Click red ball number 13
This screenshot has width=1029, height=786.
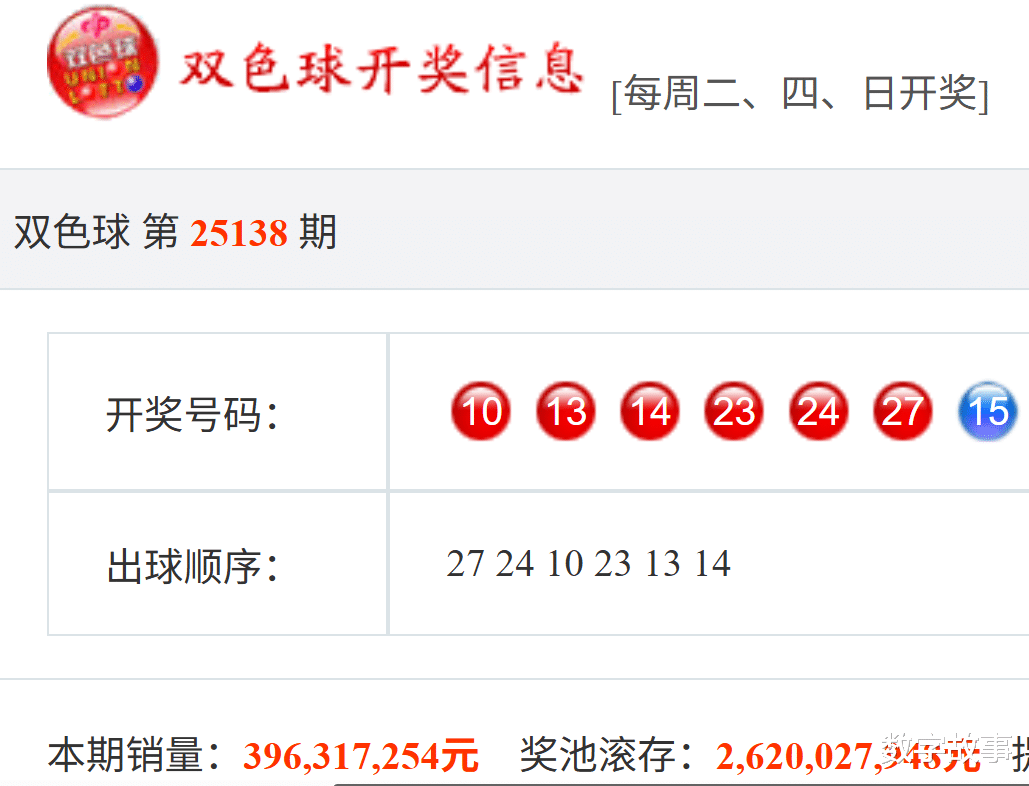click(x=566, y=411)
